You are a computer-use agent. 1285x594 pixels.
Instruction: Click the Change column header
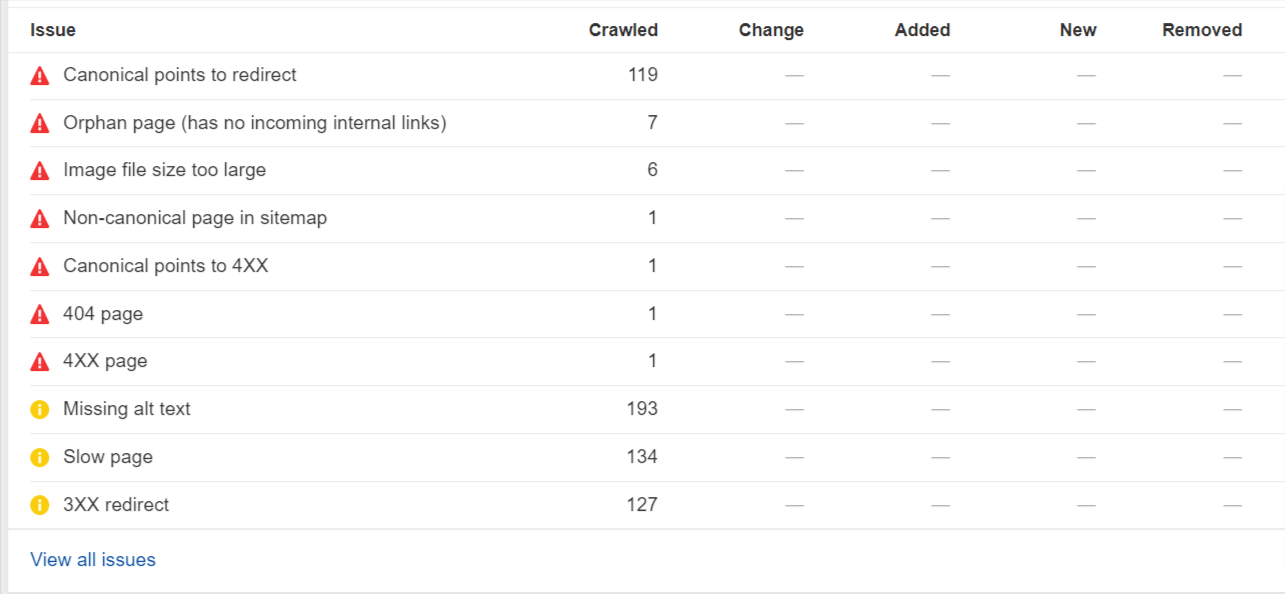(x=771, y=30)
